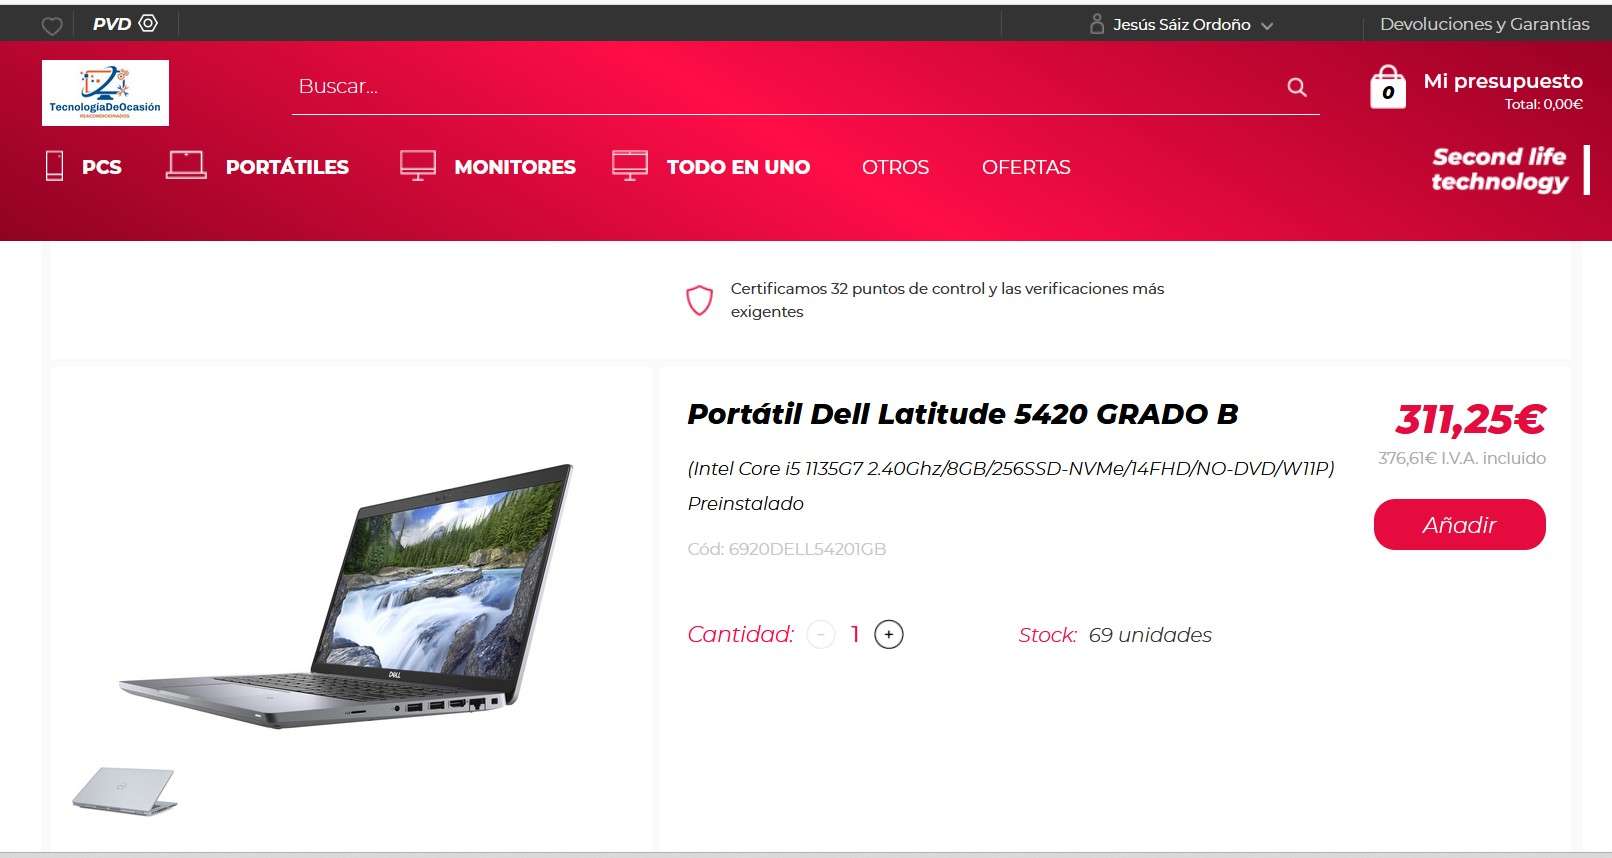Select the closed laptop thumbnail image
This screenshot has height=858, width=1612.
125,790
